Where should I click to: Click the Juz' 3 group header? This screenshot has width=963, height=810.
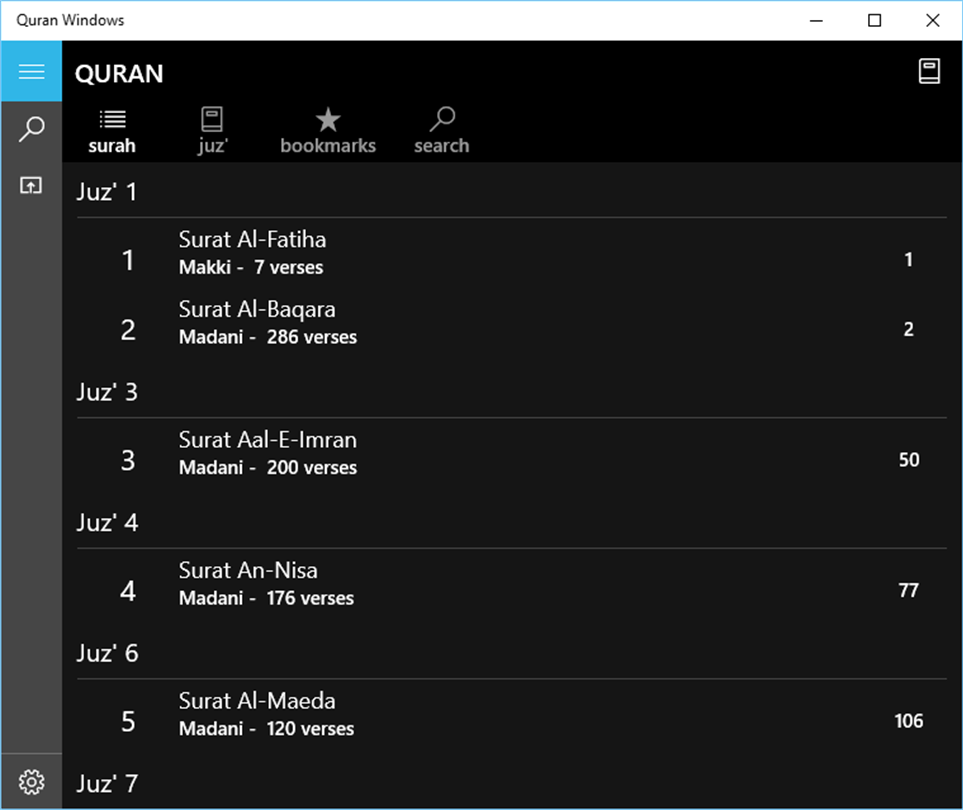107,392
